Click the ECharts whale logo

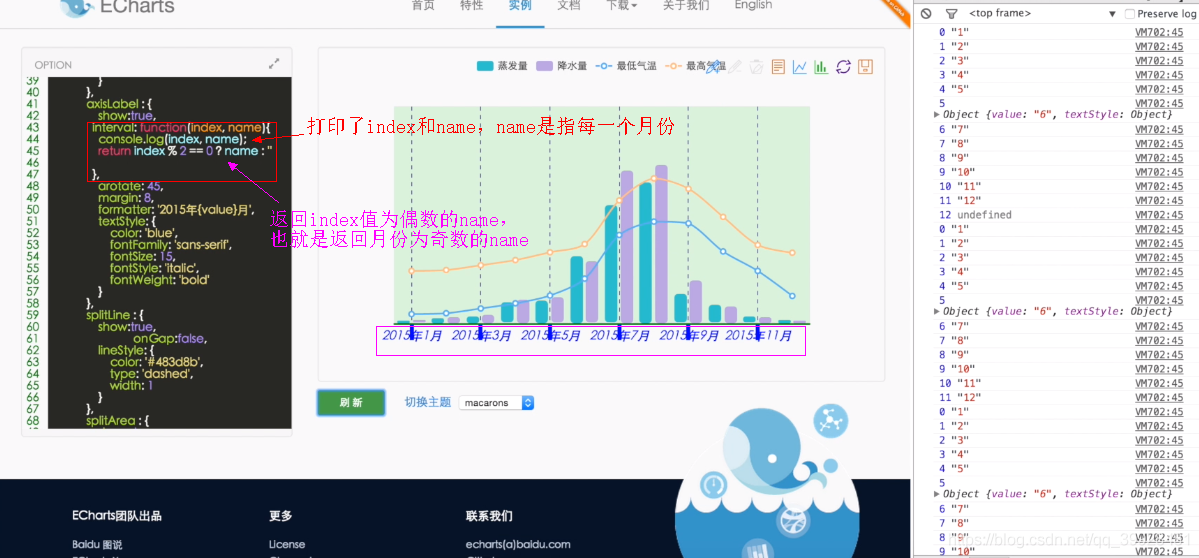(x=77, y=8)
